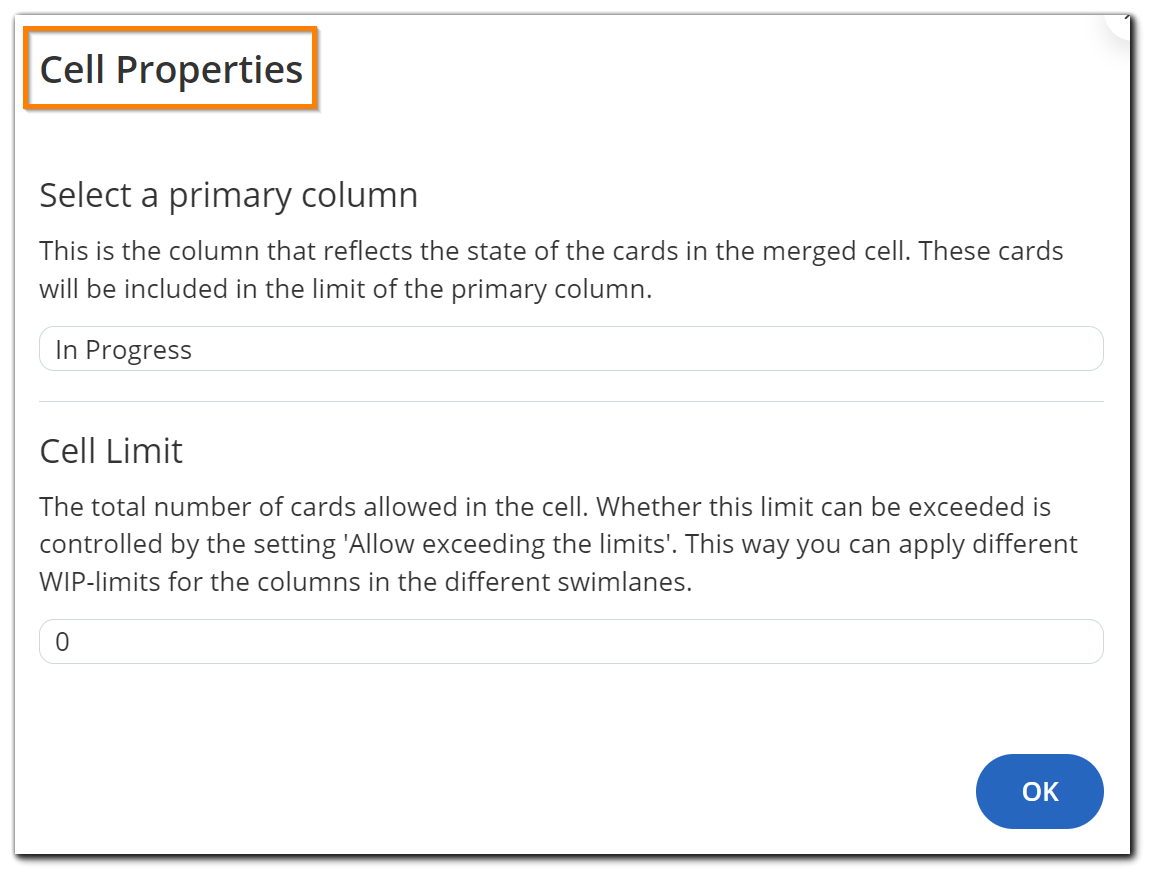Image resolution: width=1157 pixels, height=881 pixels.
Task: Click the Cell Limit section heading
Action: coord(110,451)
